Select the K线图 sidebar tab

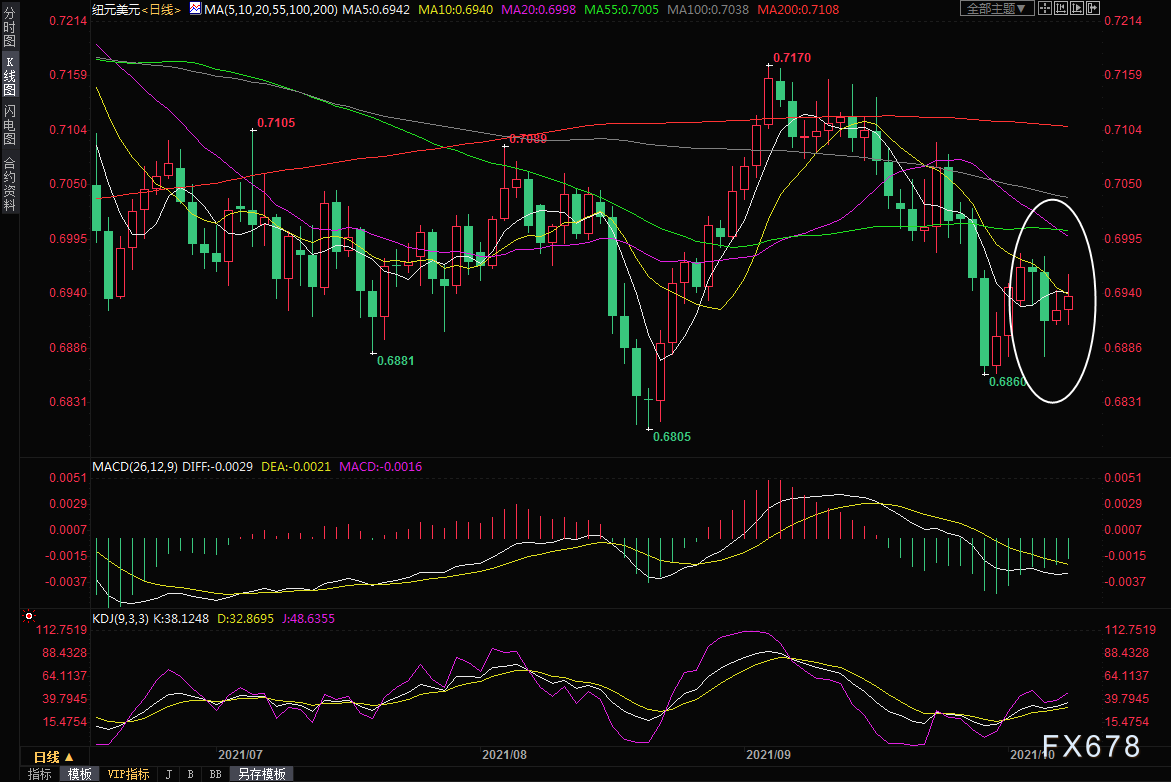tap(10, 76)
